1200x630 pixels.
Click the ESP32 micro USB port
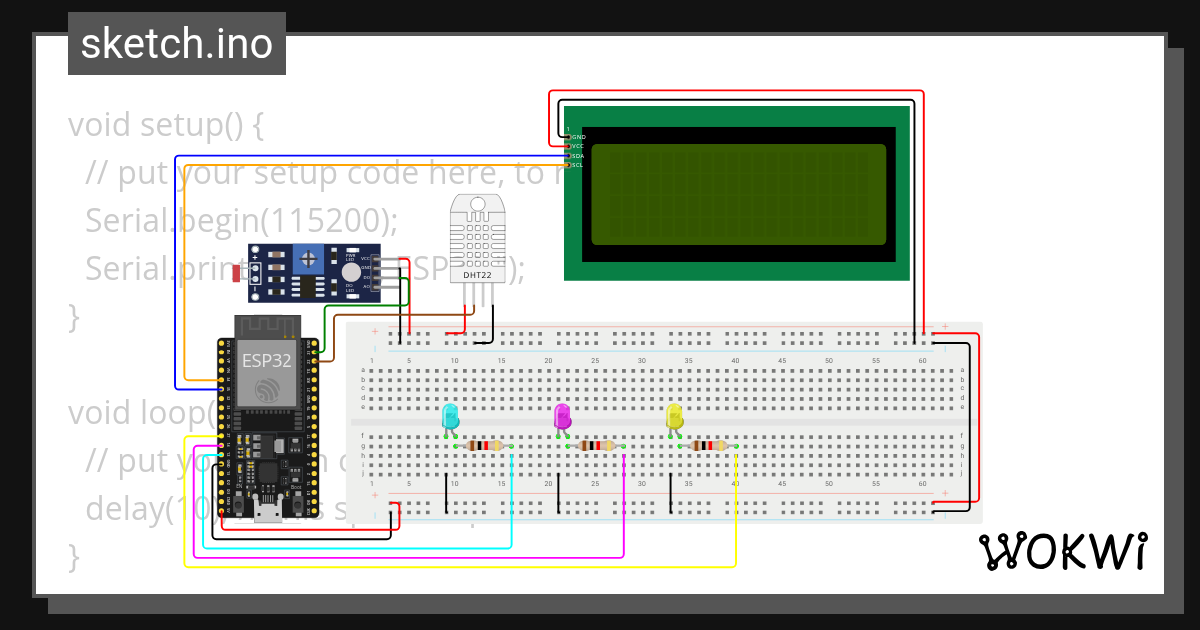click(267, 515)
